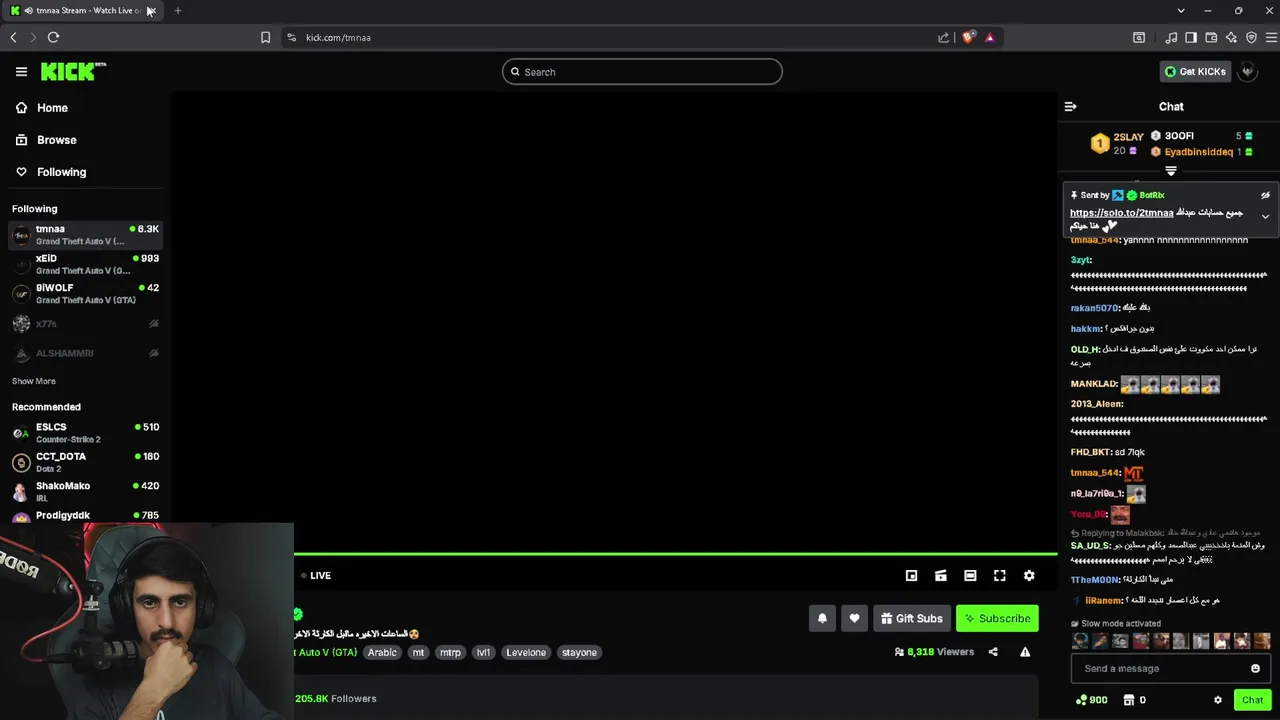Click the Kick search box
Screen dimensions: 1280x720
(642, 72)
